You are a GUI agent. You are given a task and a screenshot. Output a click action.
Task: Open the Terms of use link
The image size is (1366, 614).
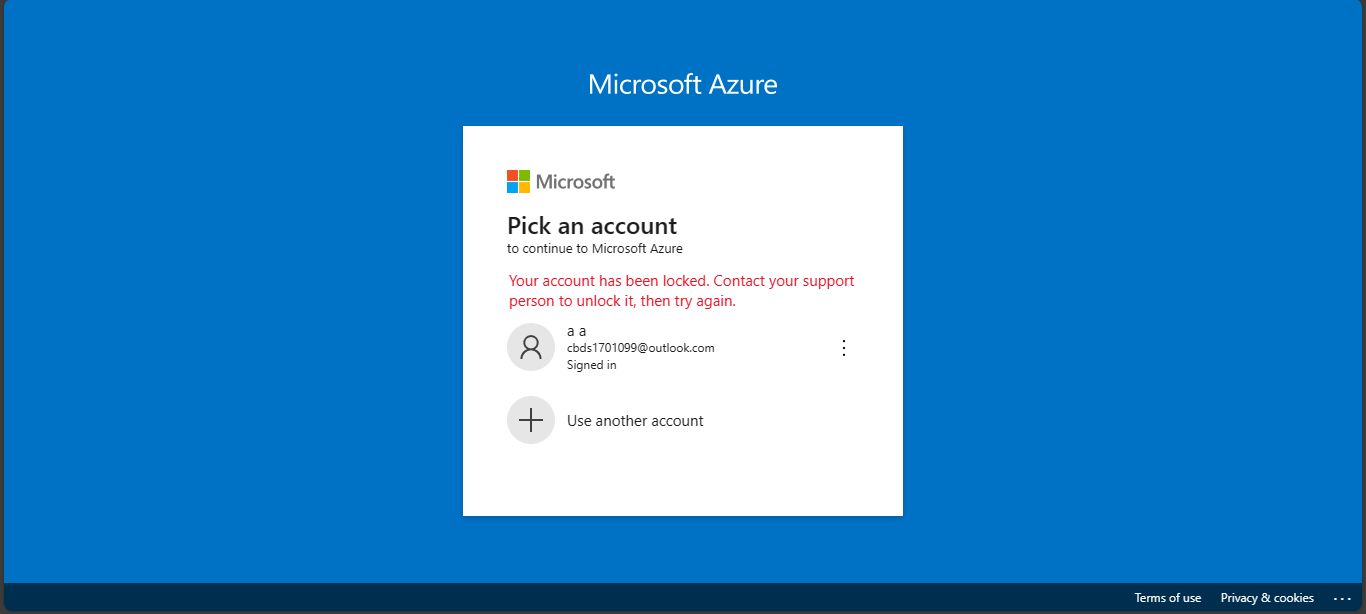(x=1167, y=598)
